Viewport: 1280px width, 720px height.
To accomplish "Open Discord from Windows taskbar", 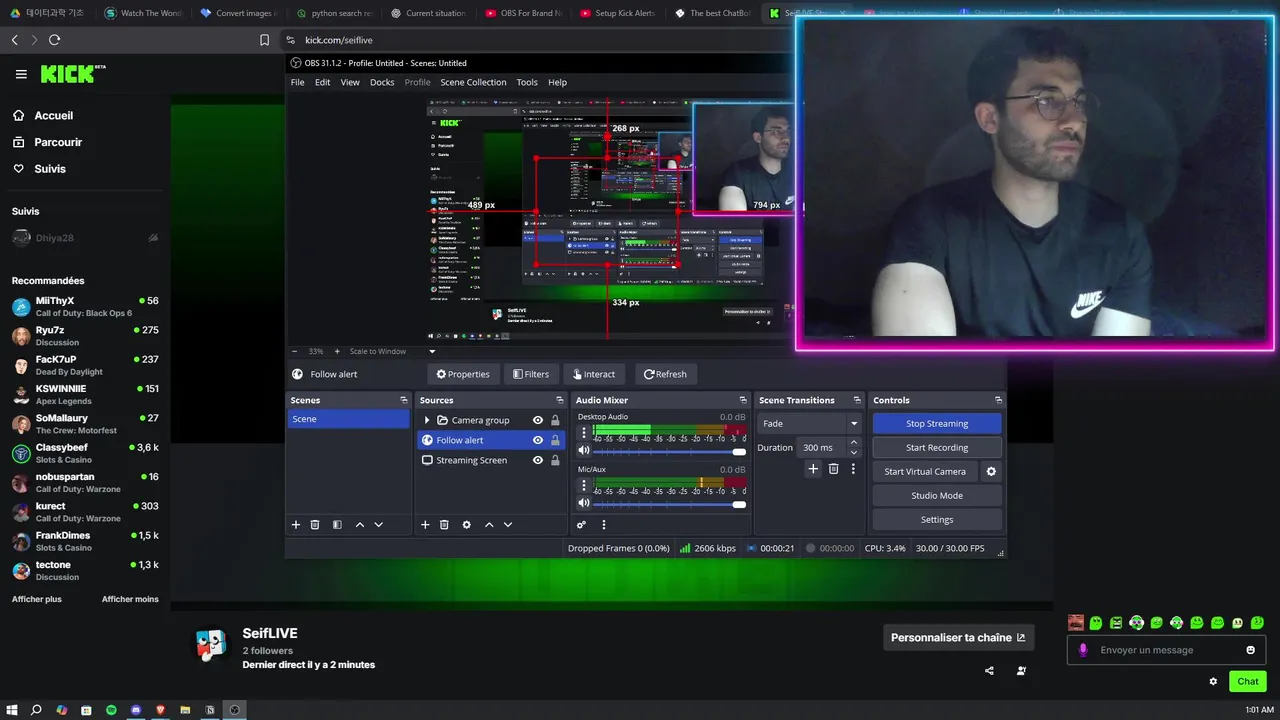I will [136, 710].
